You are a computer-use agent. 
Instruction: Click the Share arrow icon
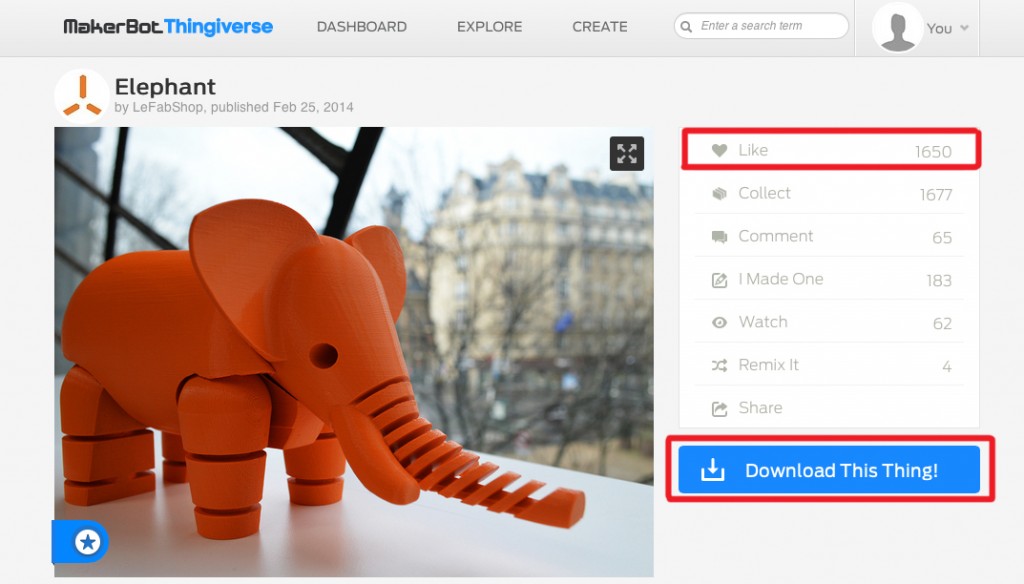point(719,409)
